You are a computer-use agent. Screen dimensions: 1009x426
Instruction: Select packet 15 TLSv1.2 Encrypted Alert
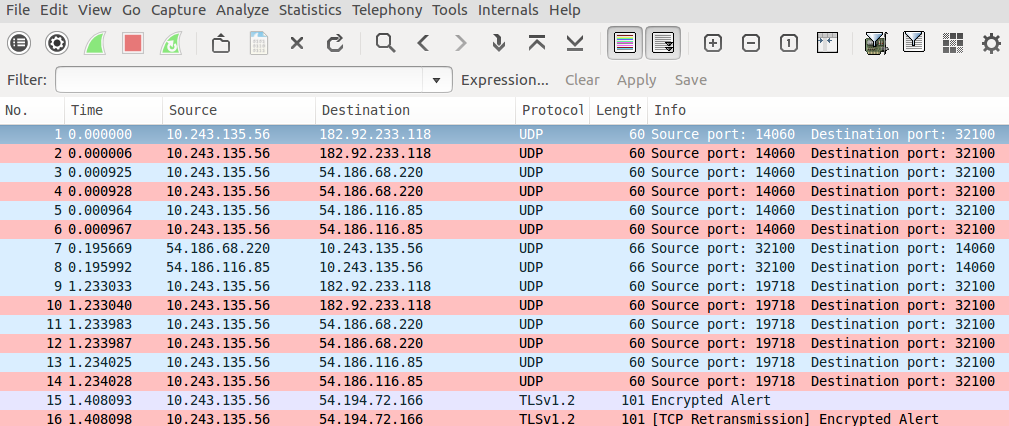click(504, 400)
